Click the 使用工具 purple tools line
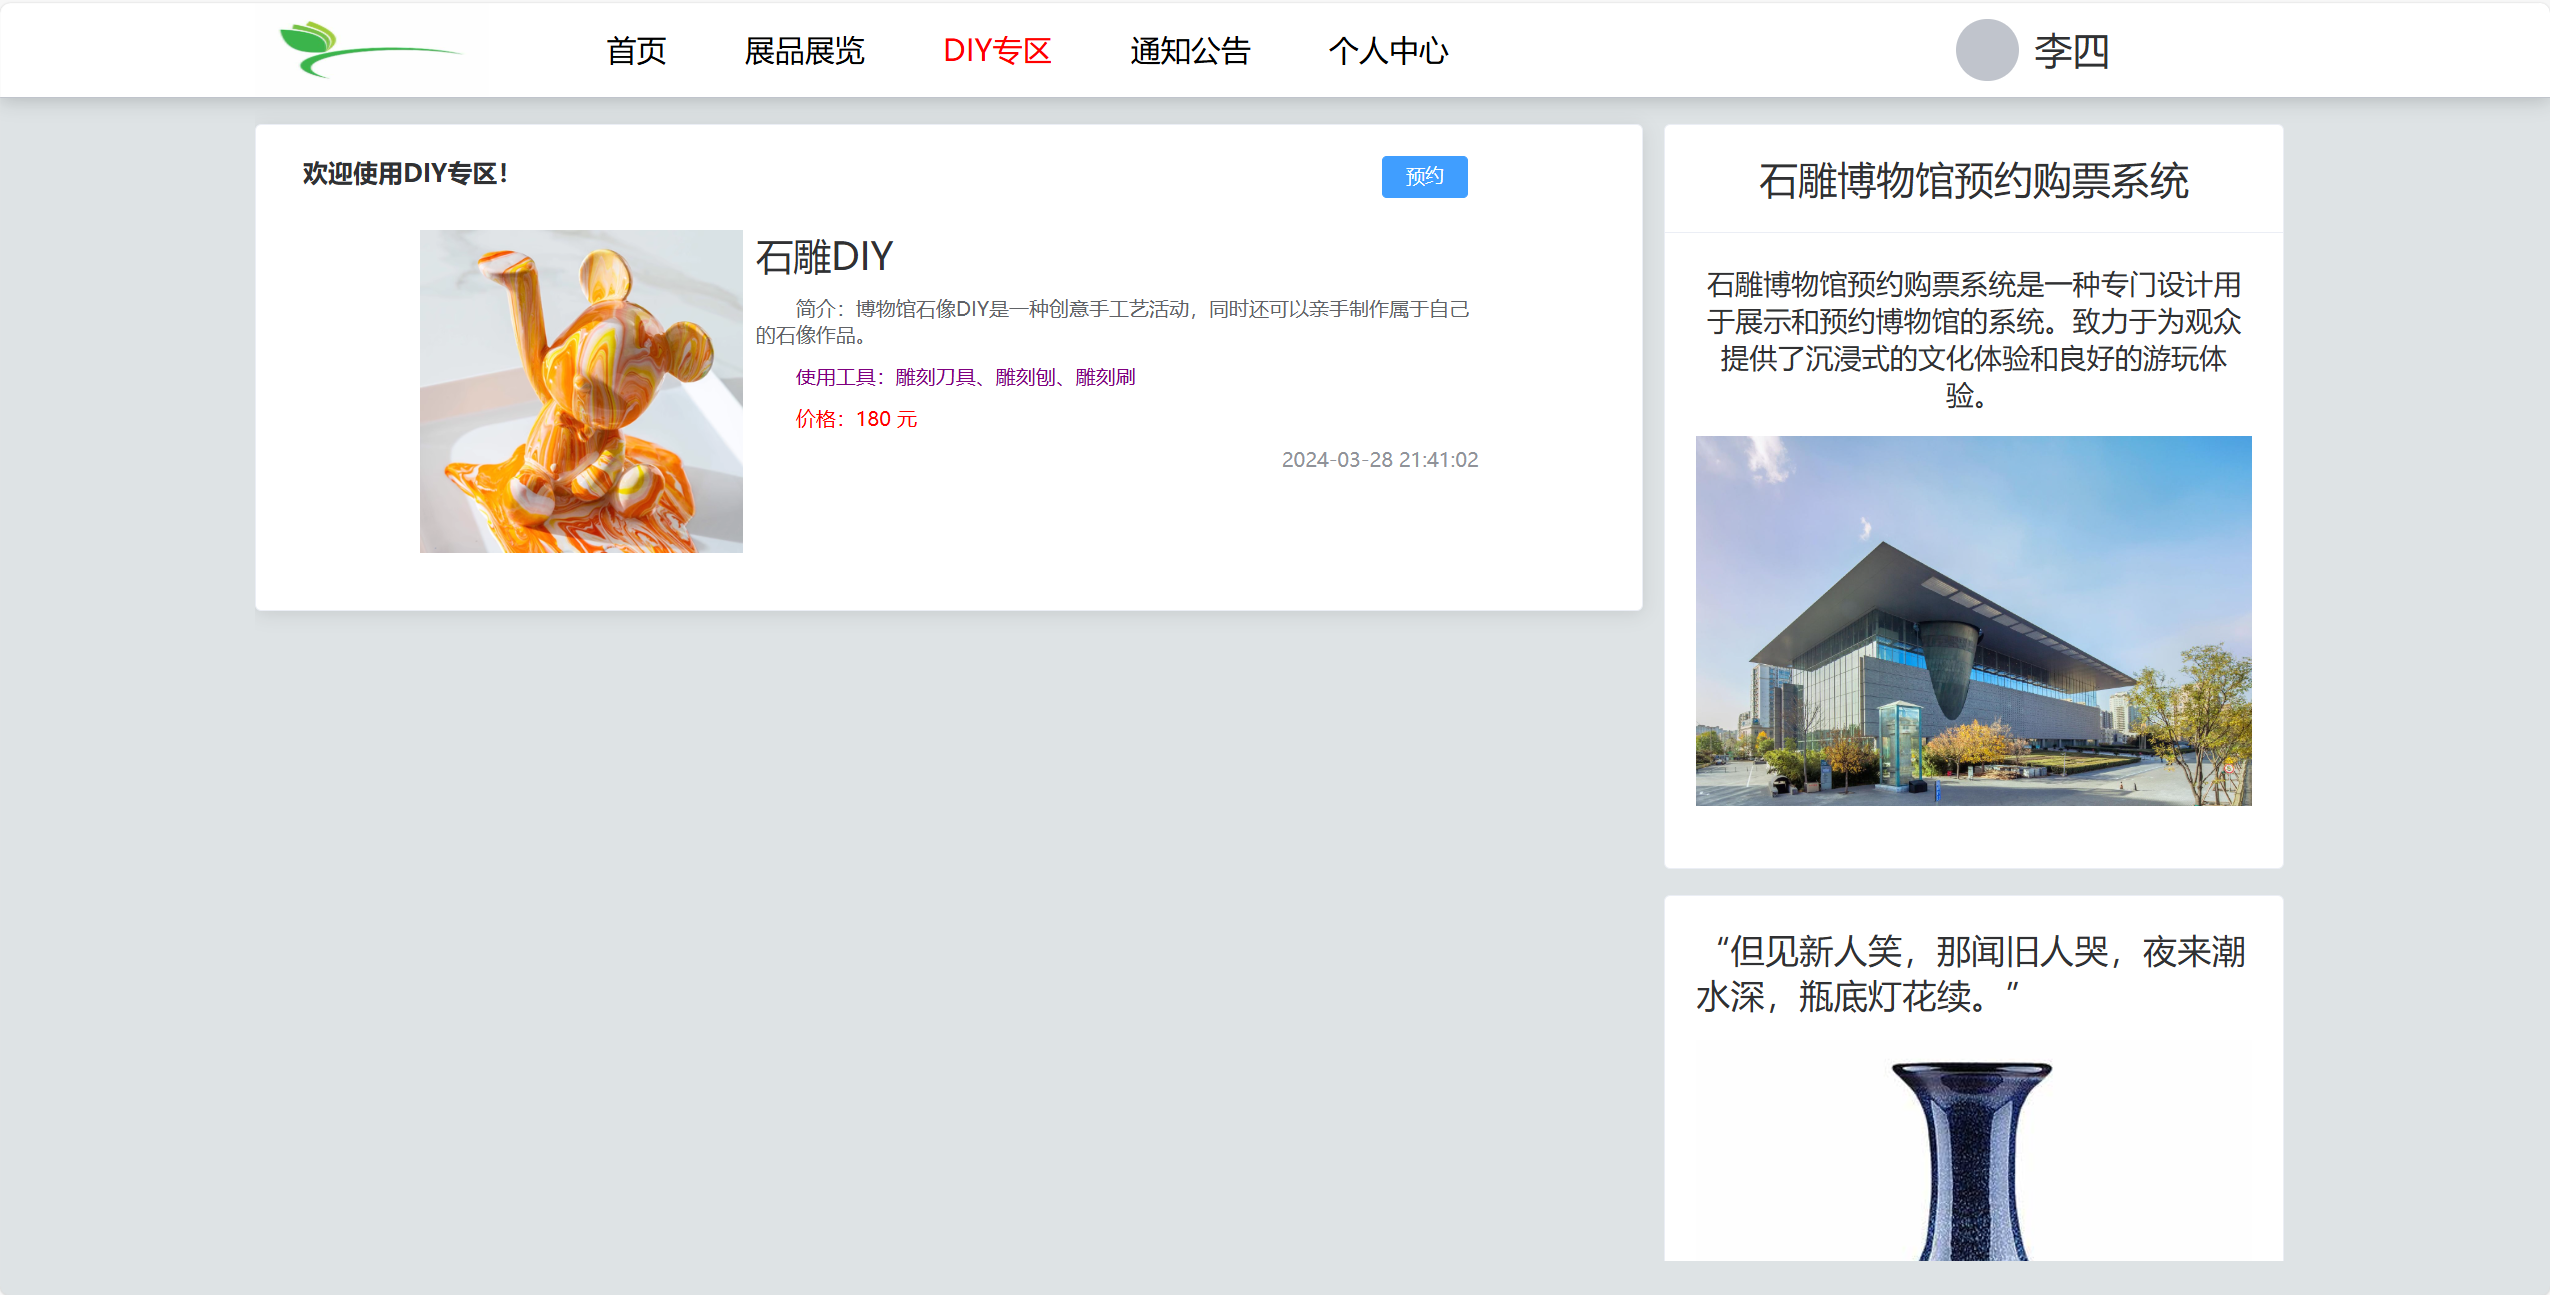The height and width of the screenshot is (1295, 2550). [x=965, y=377]
